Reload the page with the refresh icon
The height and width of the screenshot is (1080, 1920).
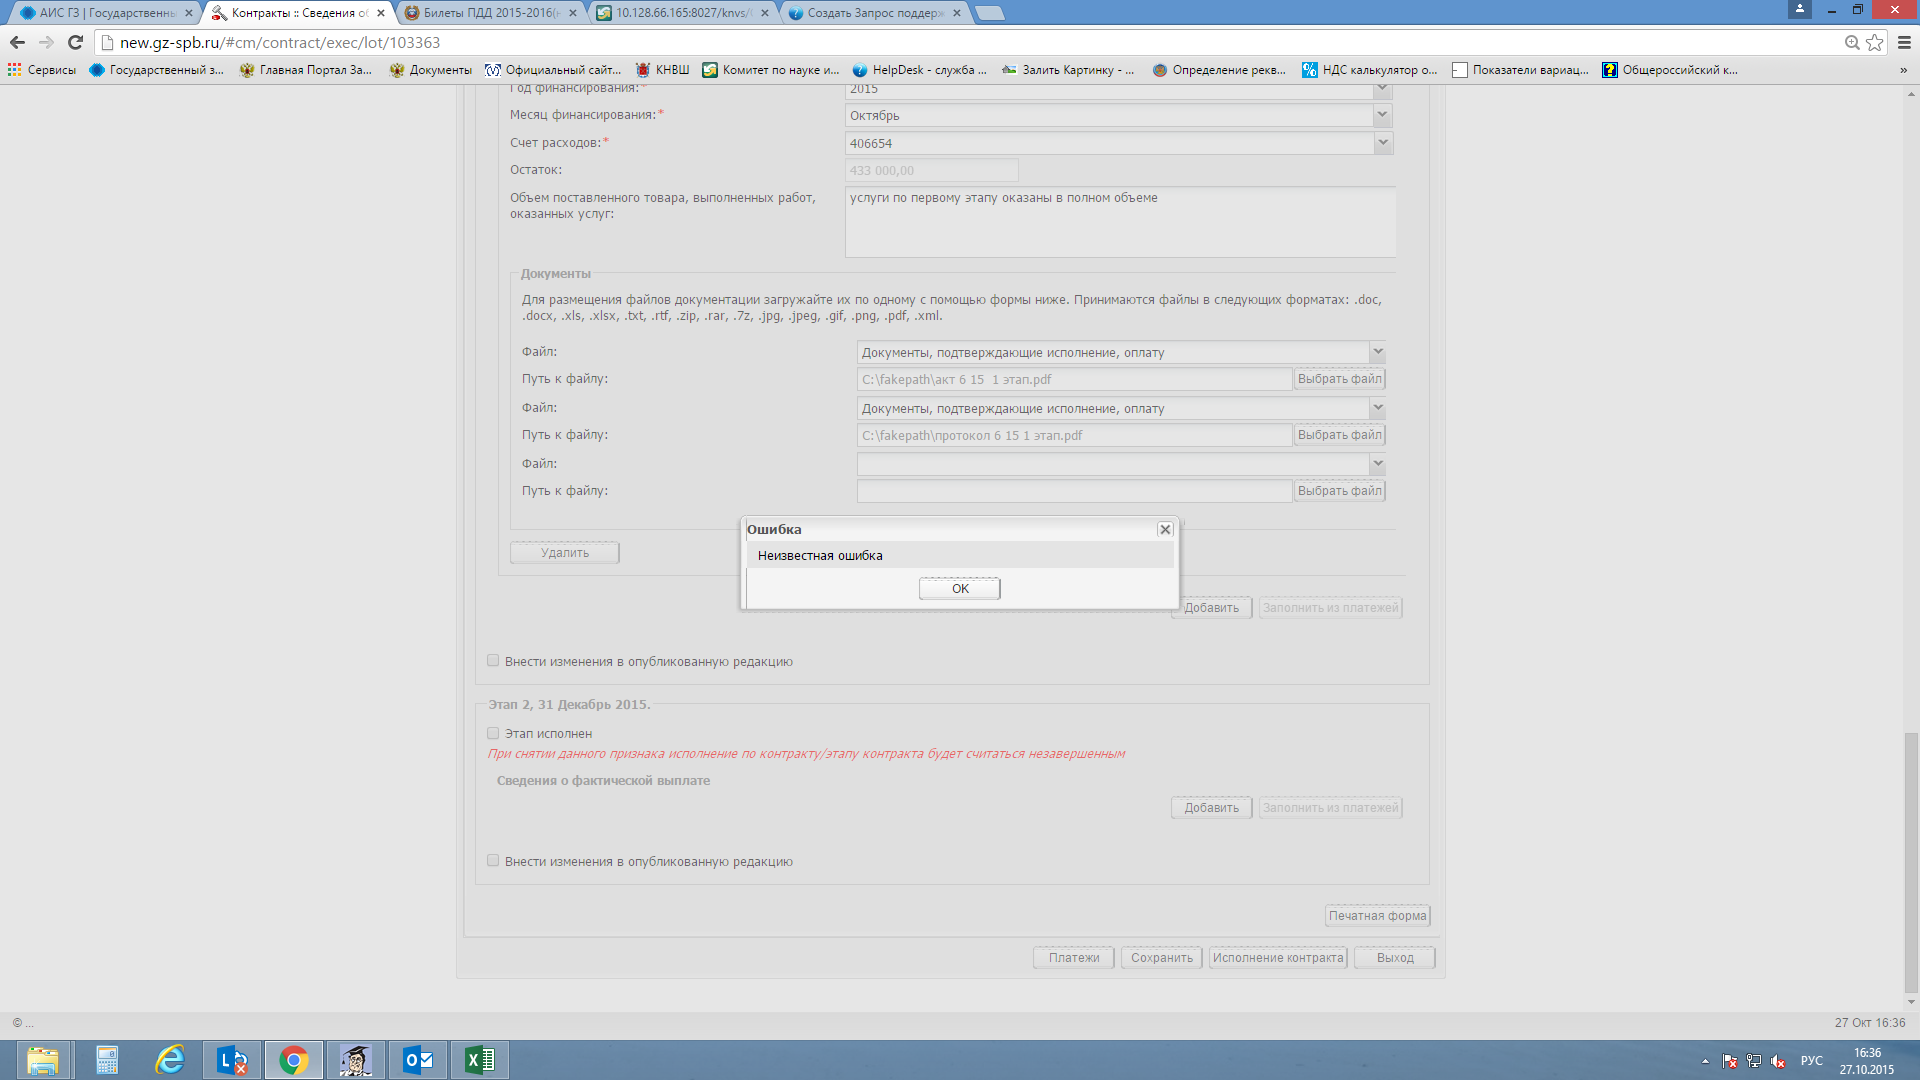click(75, 42)
